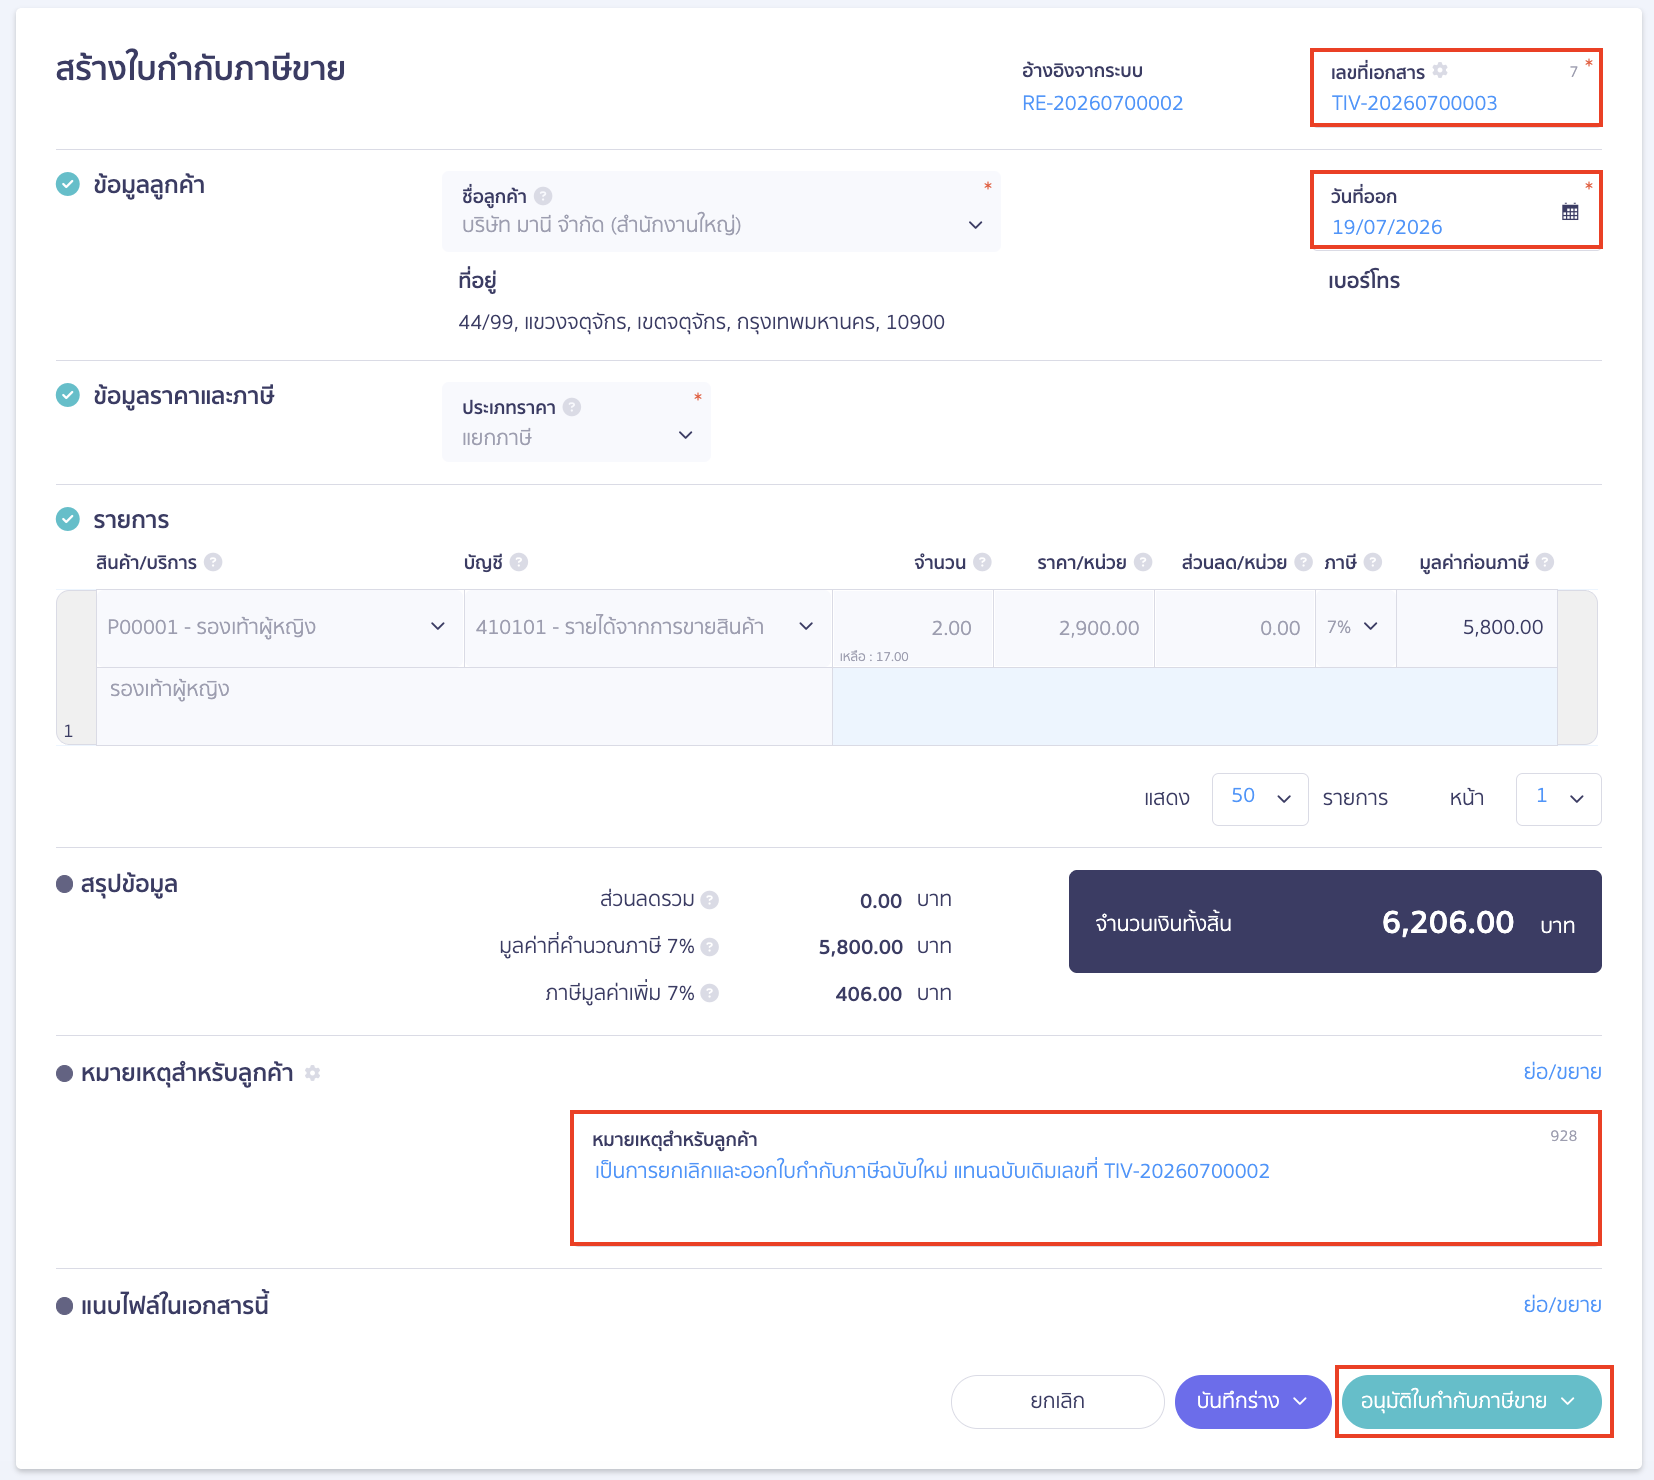Screen dimensions: 1654x1480
Task: Open the page number dropdown
Action: pos(1558,799)
